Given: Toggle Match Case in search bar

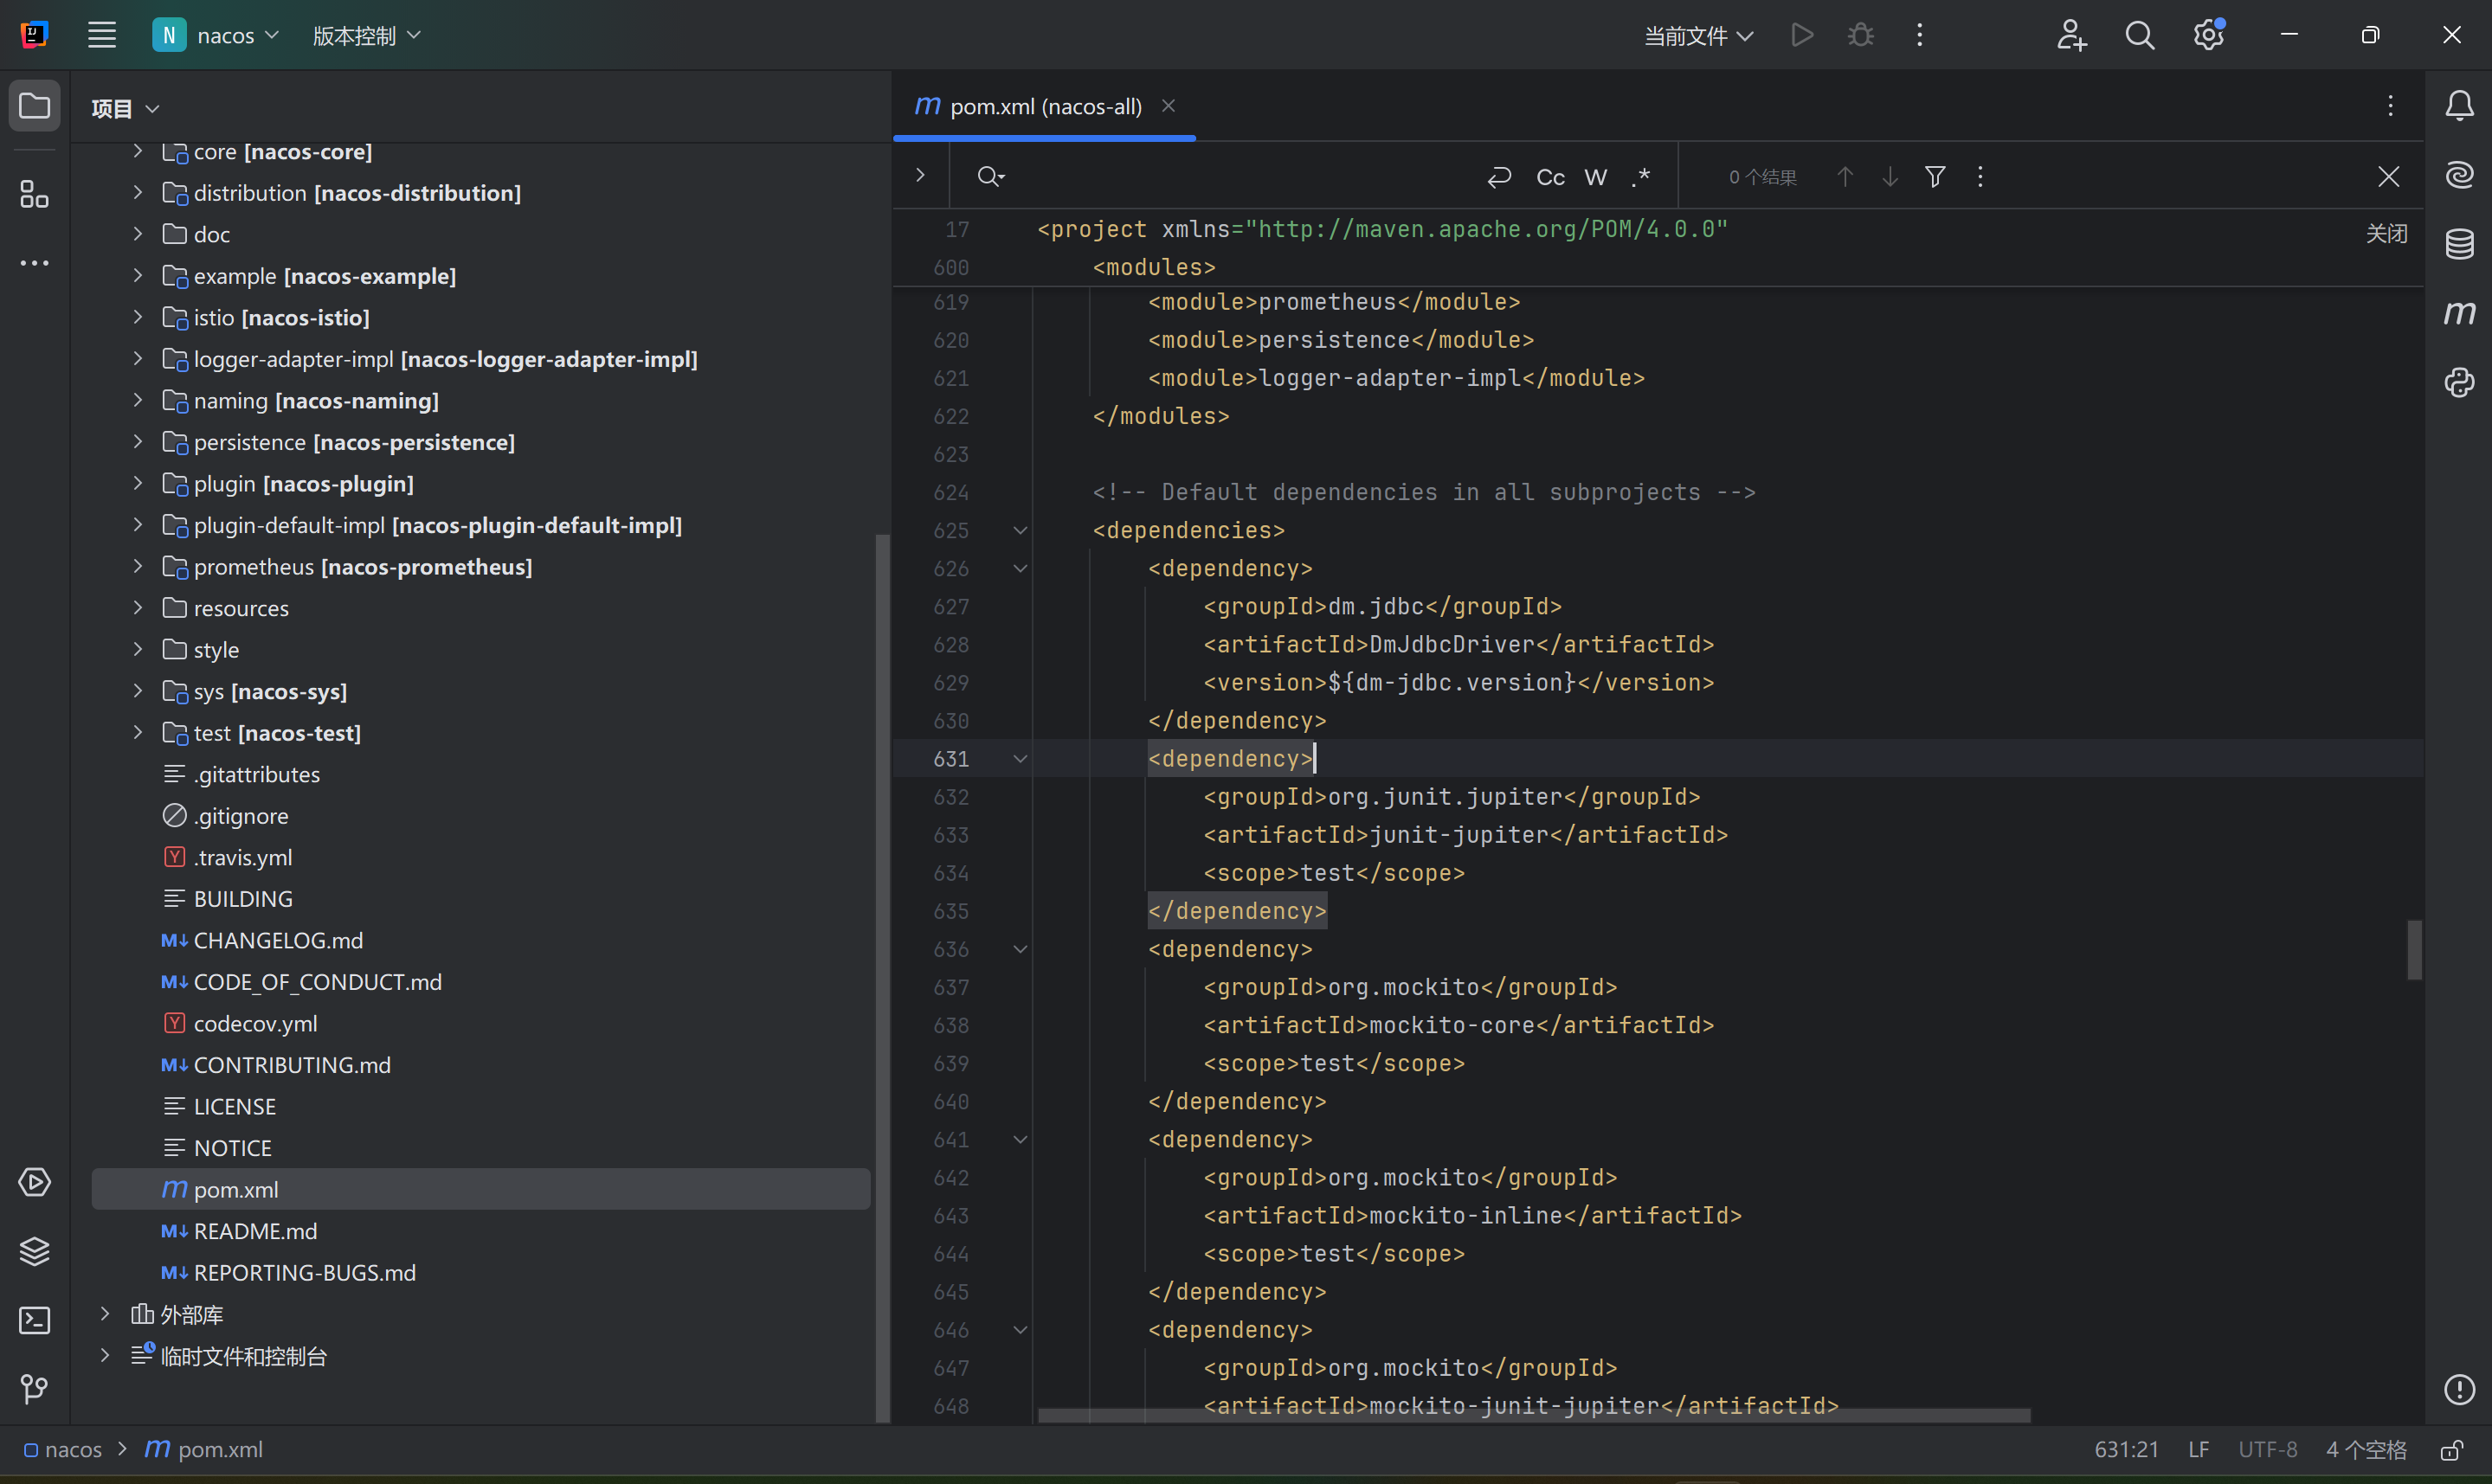Looking at the screenshot, I should tap(1550, 177).
